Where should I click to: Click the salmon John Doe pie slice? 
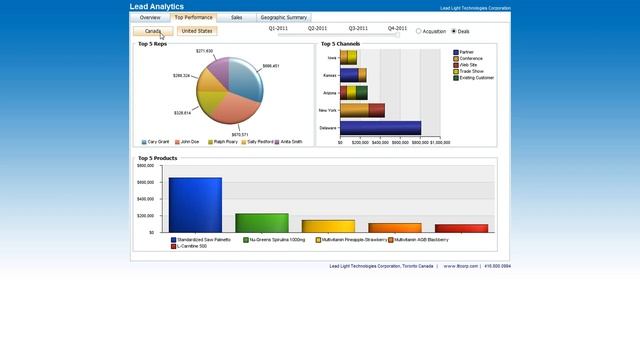(237, 108)
